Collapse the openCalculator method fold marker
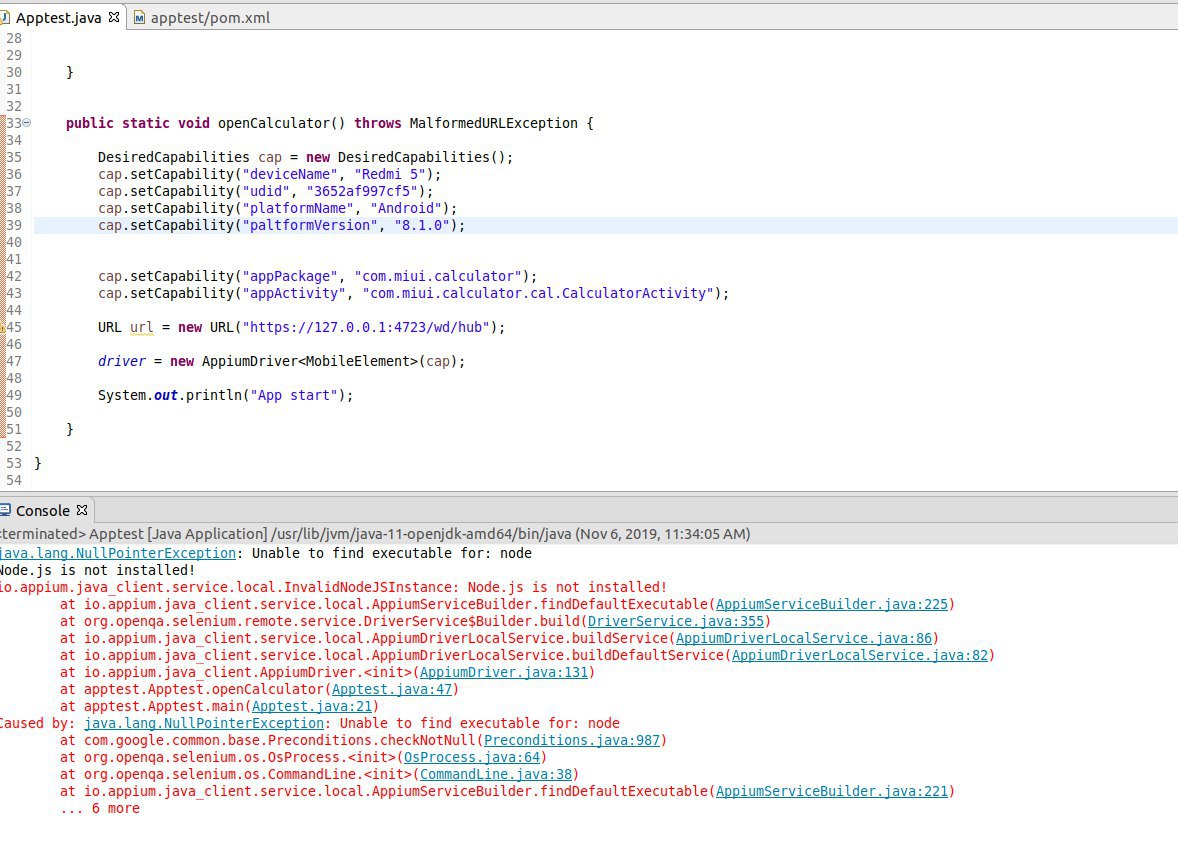This screenshot has width=1178, height=860. click(27, 122)
